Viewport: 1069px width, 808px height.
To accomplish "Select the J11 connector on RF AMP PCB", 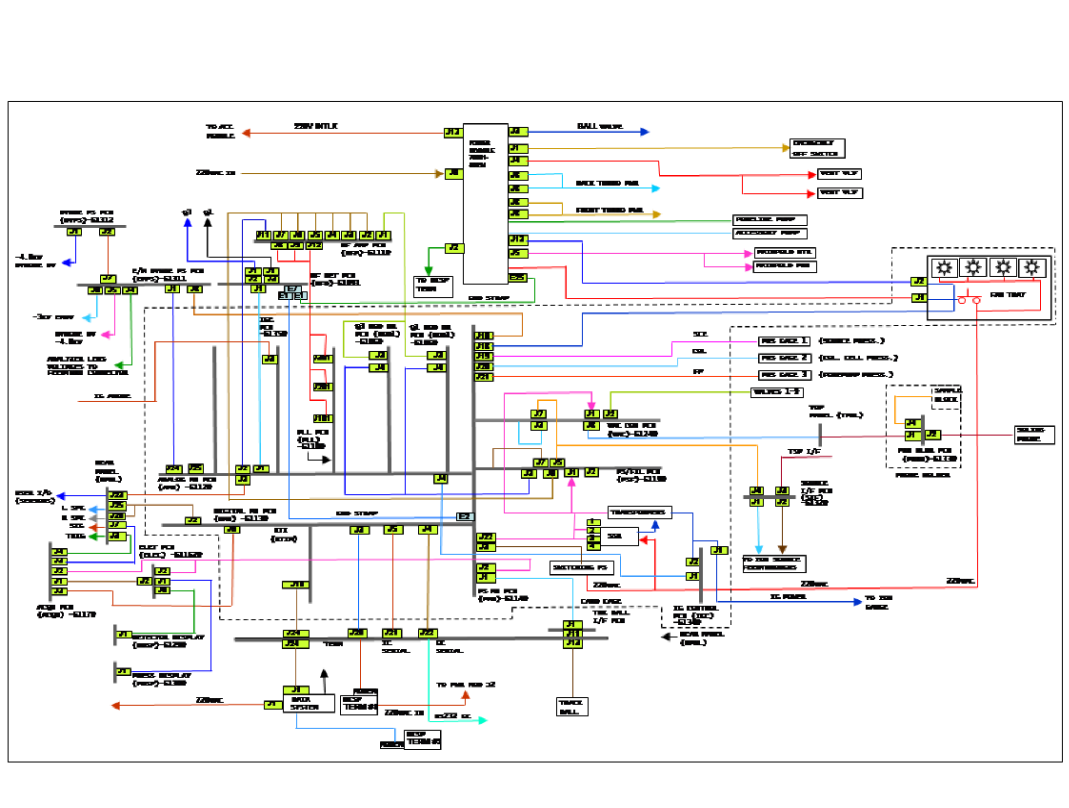I will [x=263, y=235].
